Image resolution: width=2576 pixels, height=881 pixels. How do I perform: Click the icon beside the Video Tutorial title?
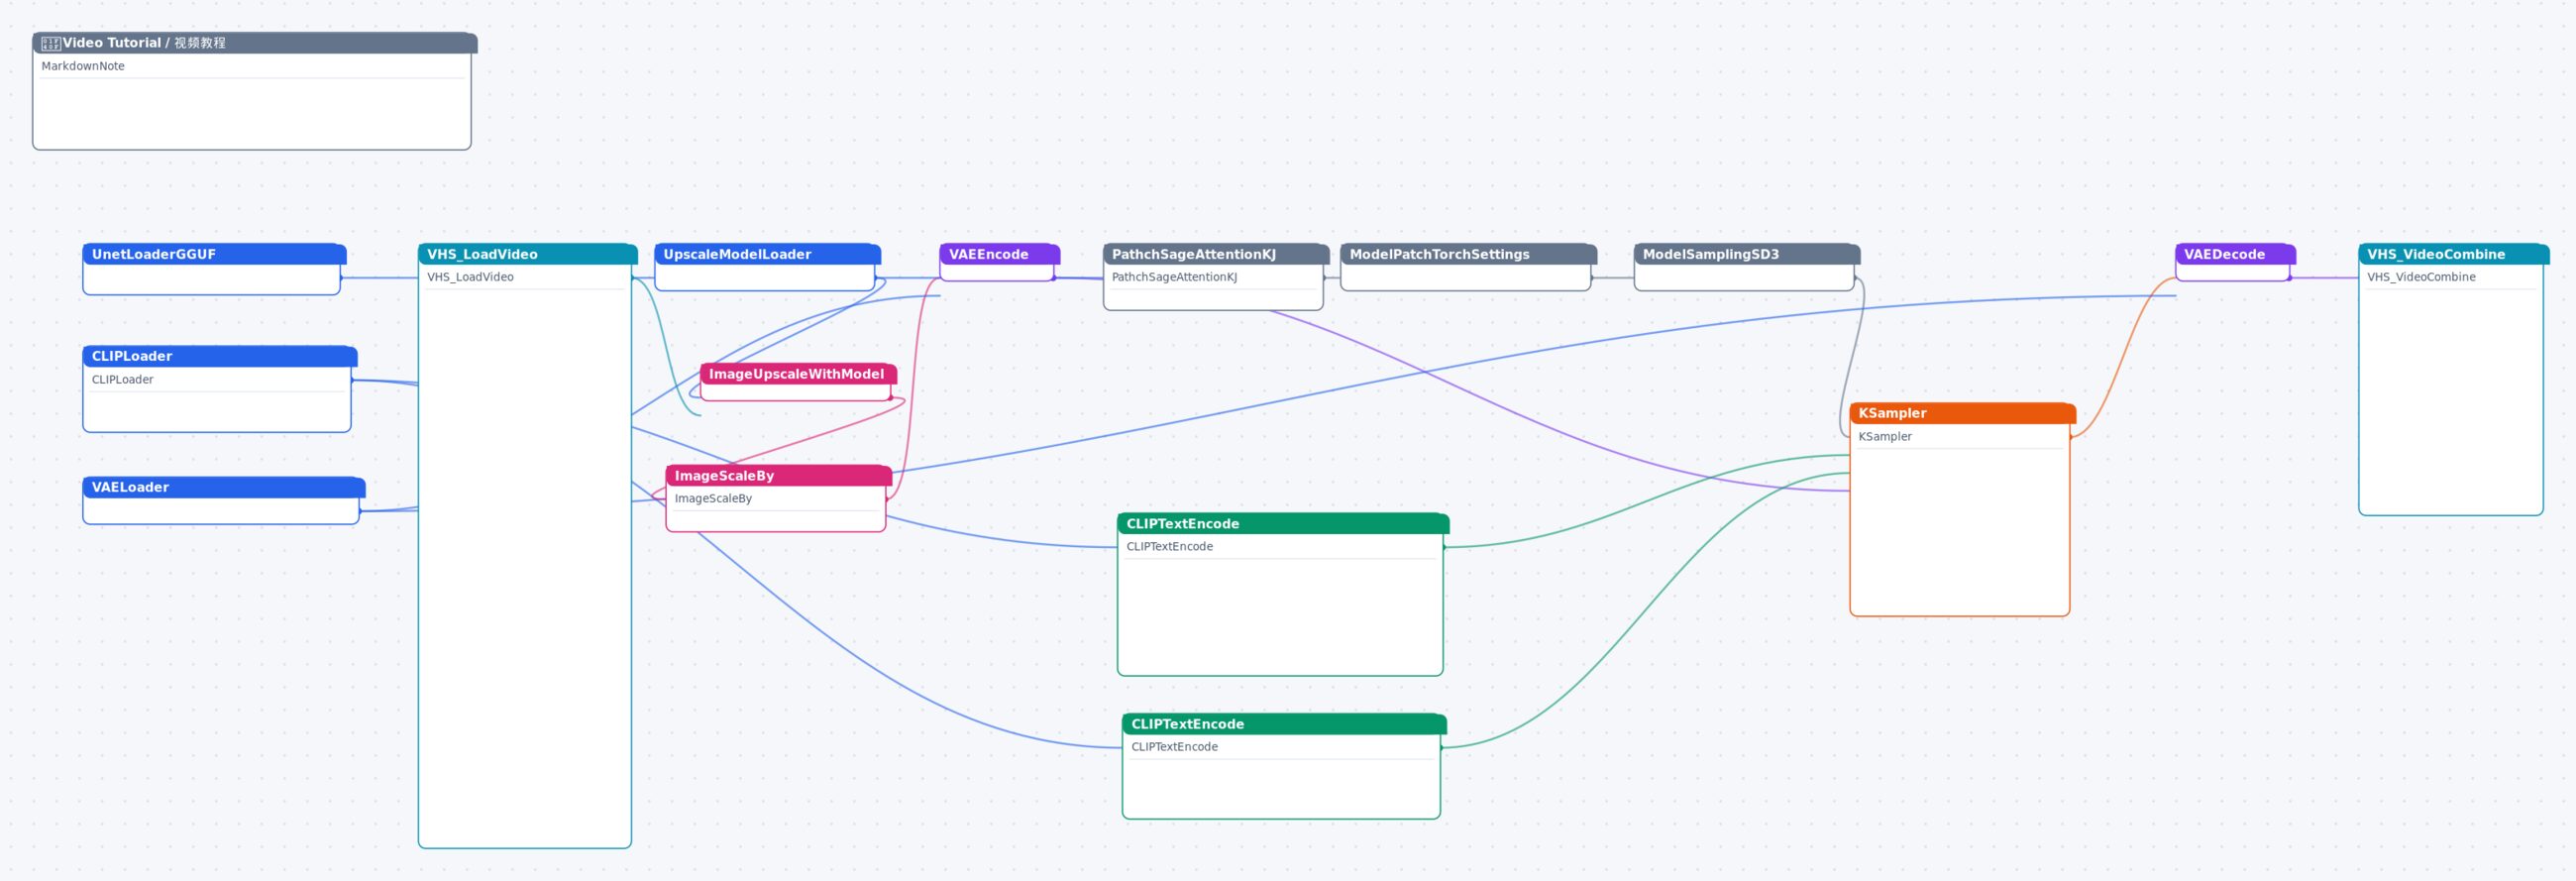[x=51, y=43]
